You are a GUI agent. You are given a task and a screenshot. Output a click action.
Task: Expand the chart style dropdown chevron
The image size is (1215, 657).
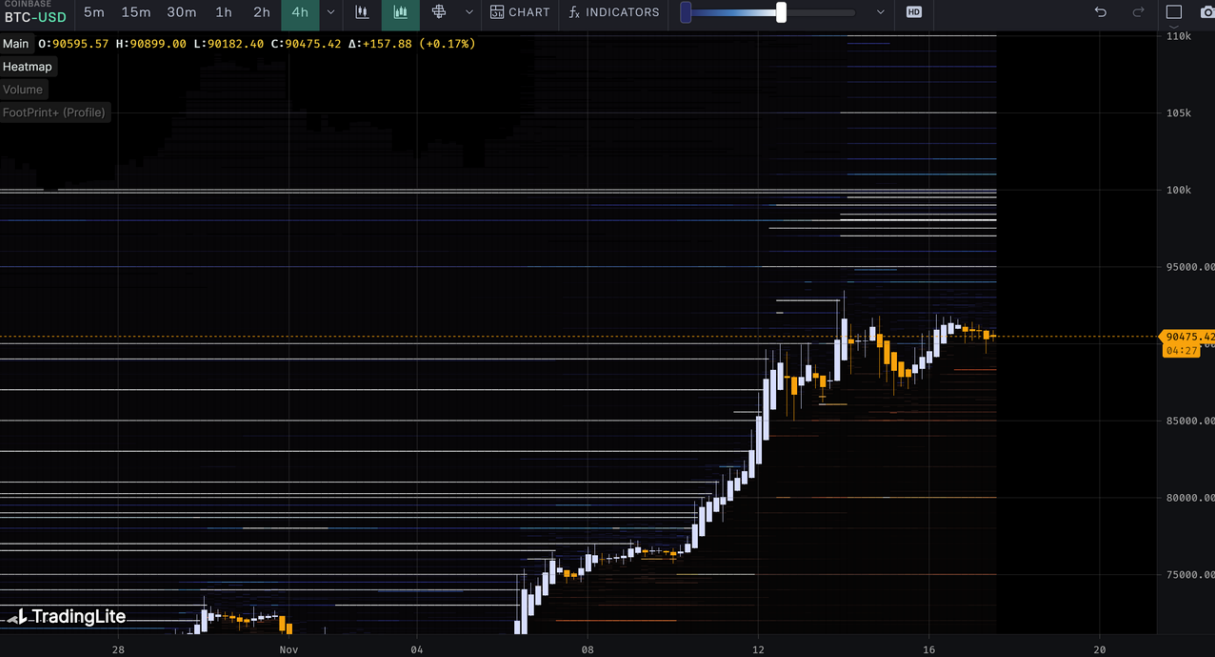tap(468, 13)
